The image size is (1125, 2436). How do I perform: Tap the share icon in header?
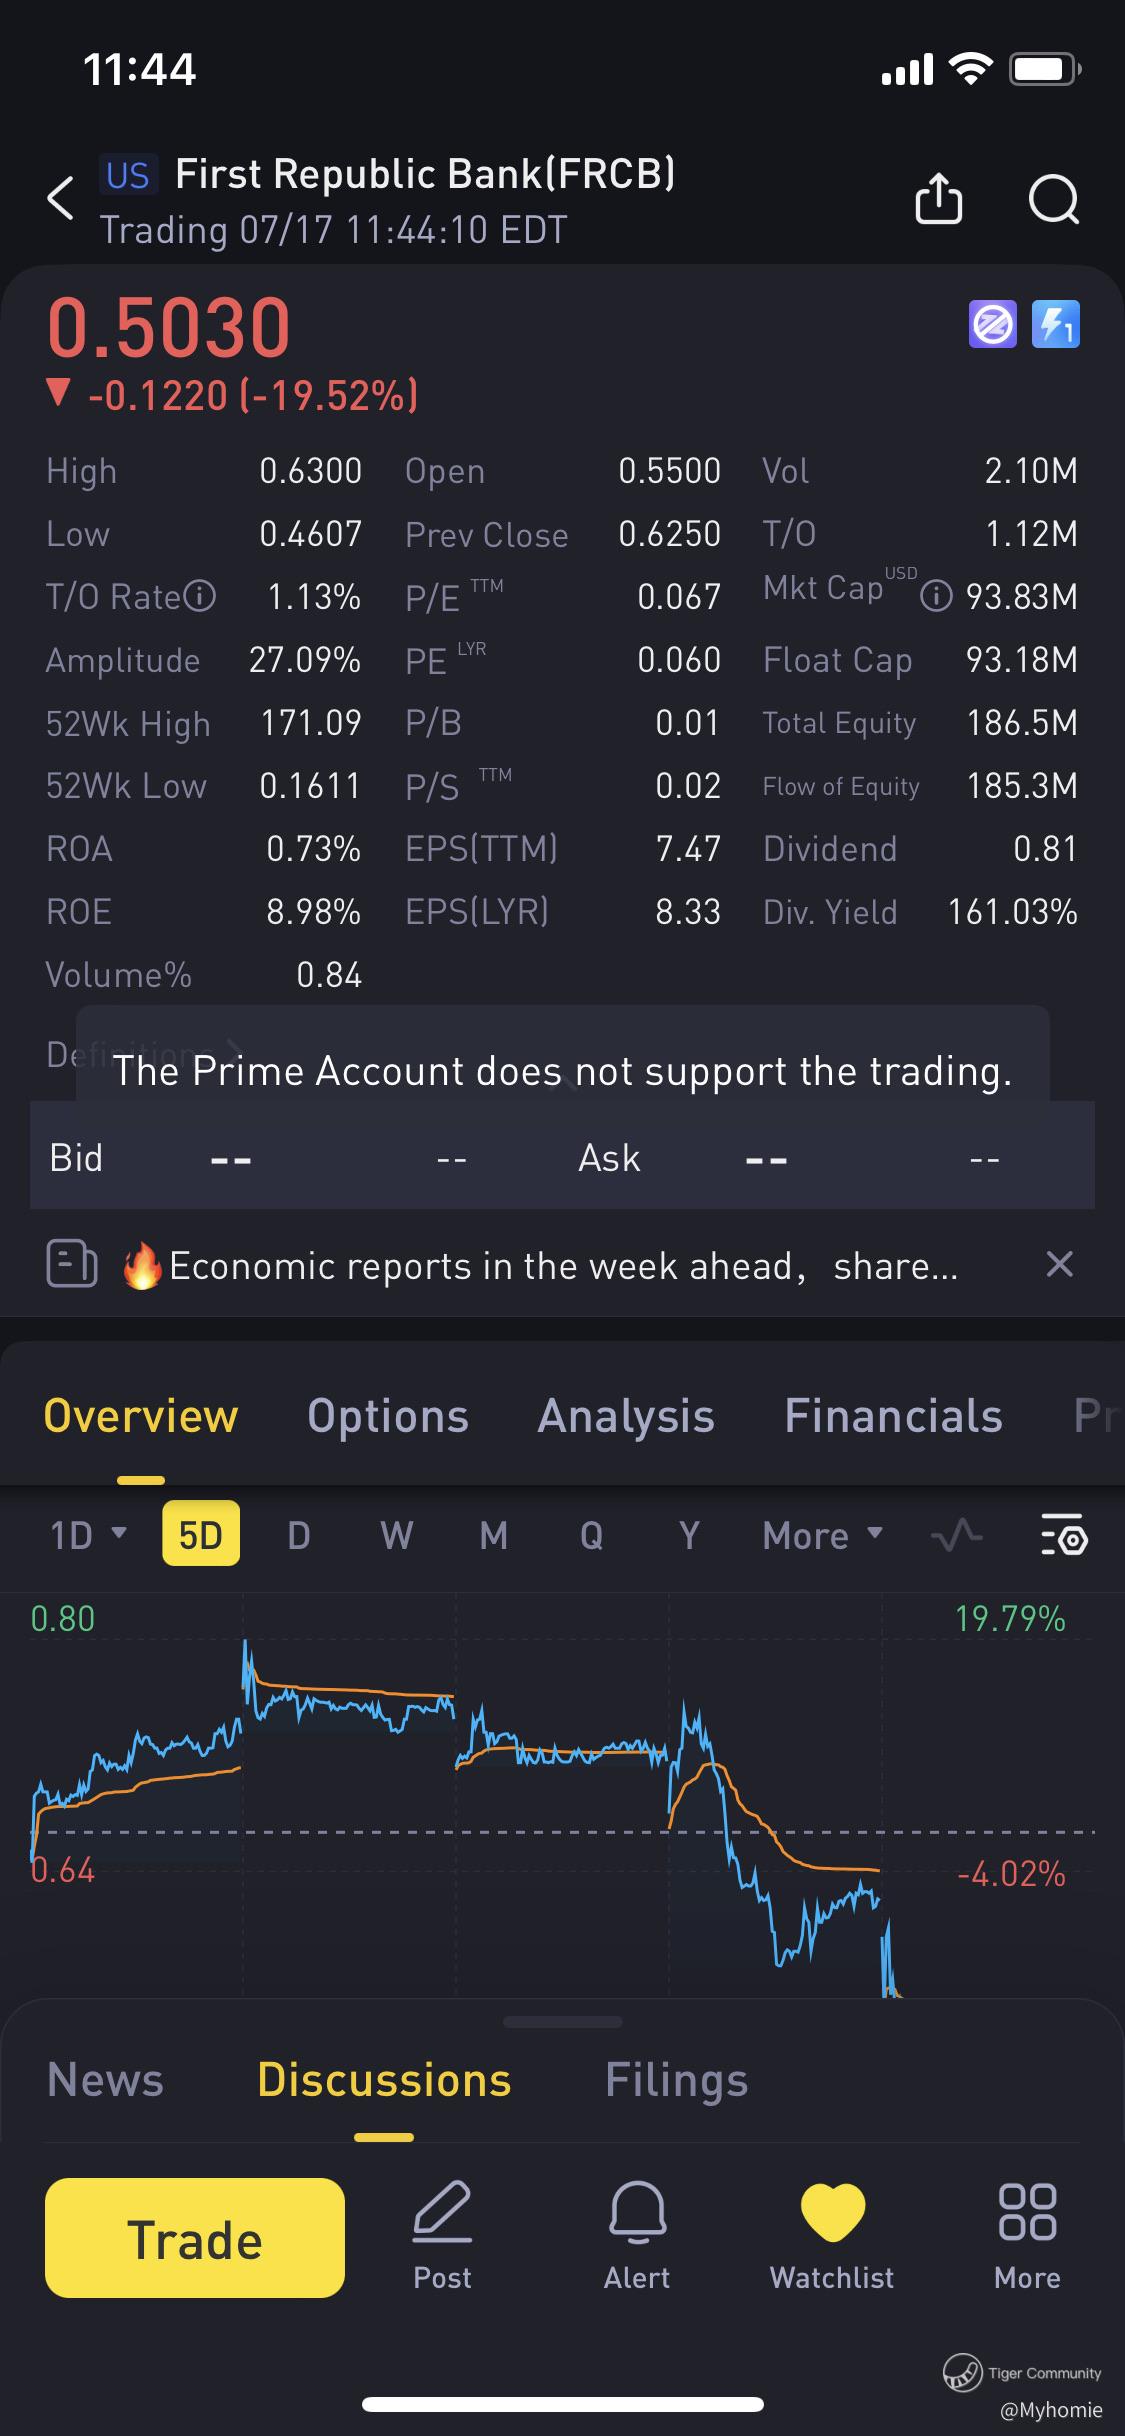(939, 197)
